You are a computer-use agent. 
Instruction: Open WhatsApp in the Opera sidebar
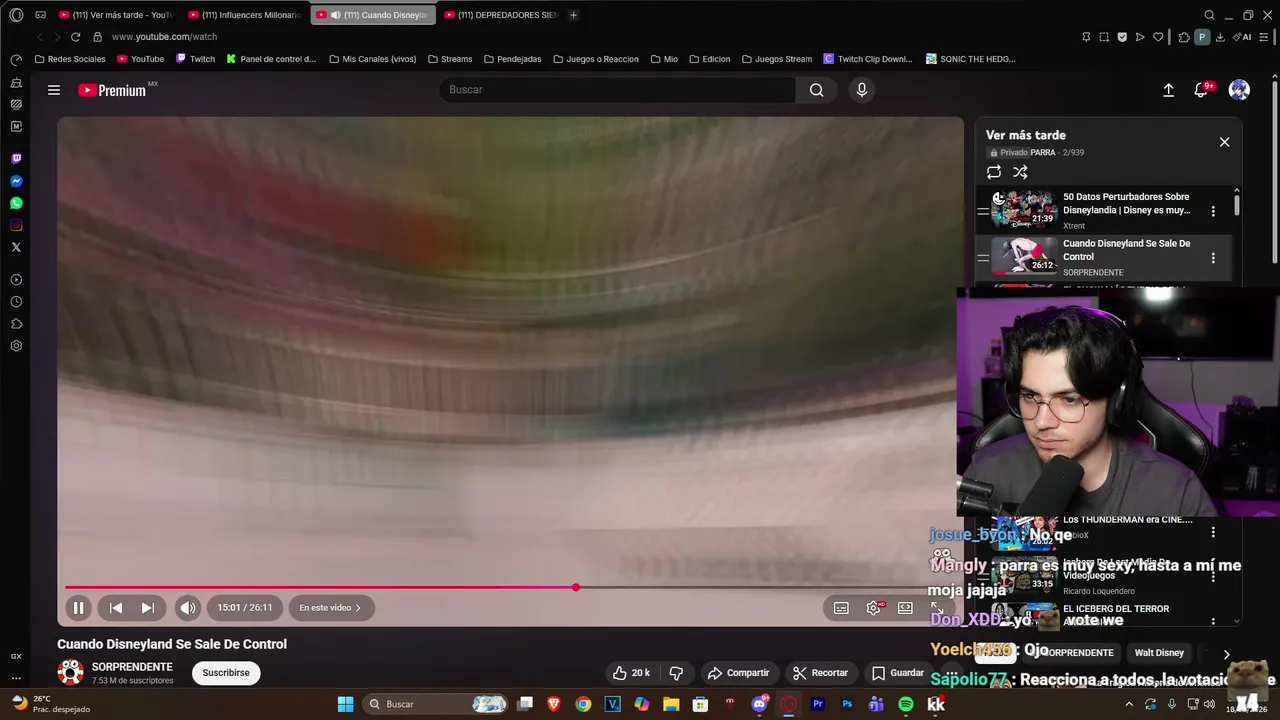(x=16, y=203)
